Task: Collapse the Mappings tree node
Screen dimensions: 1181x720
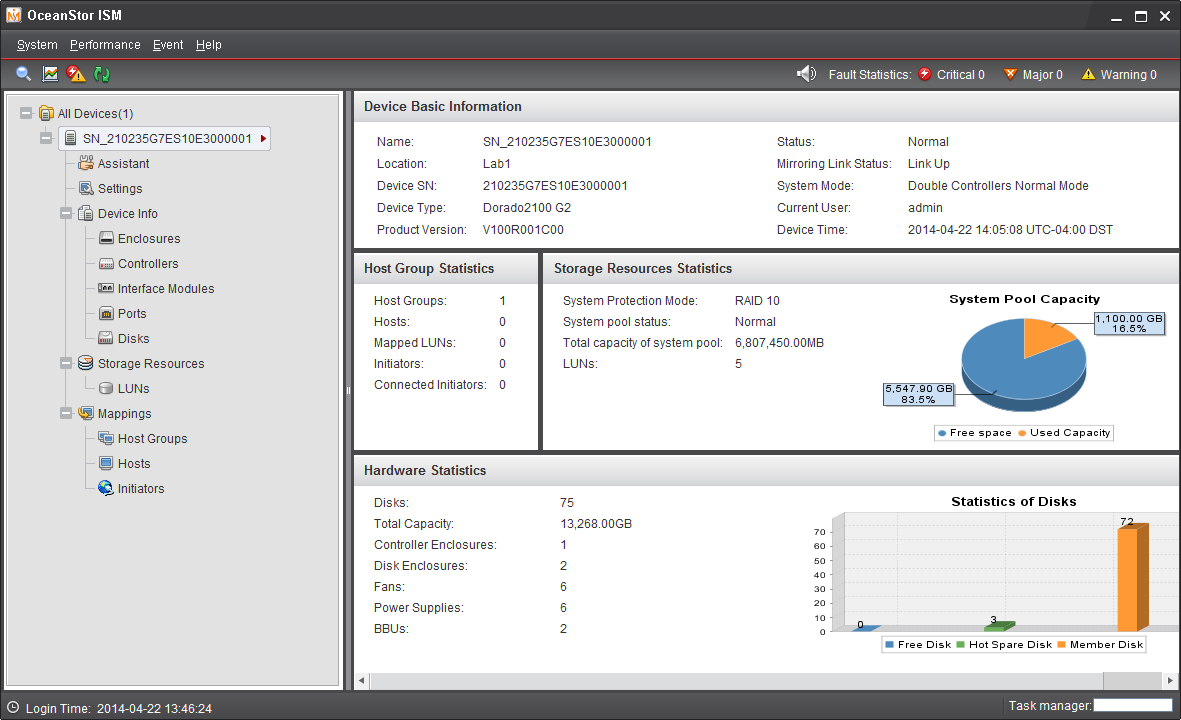Action: 66,413
